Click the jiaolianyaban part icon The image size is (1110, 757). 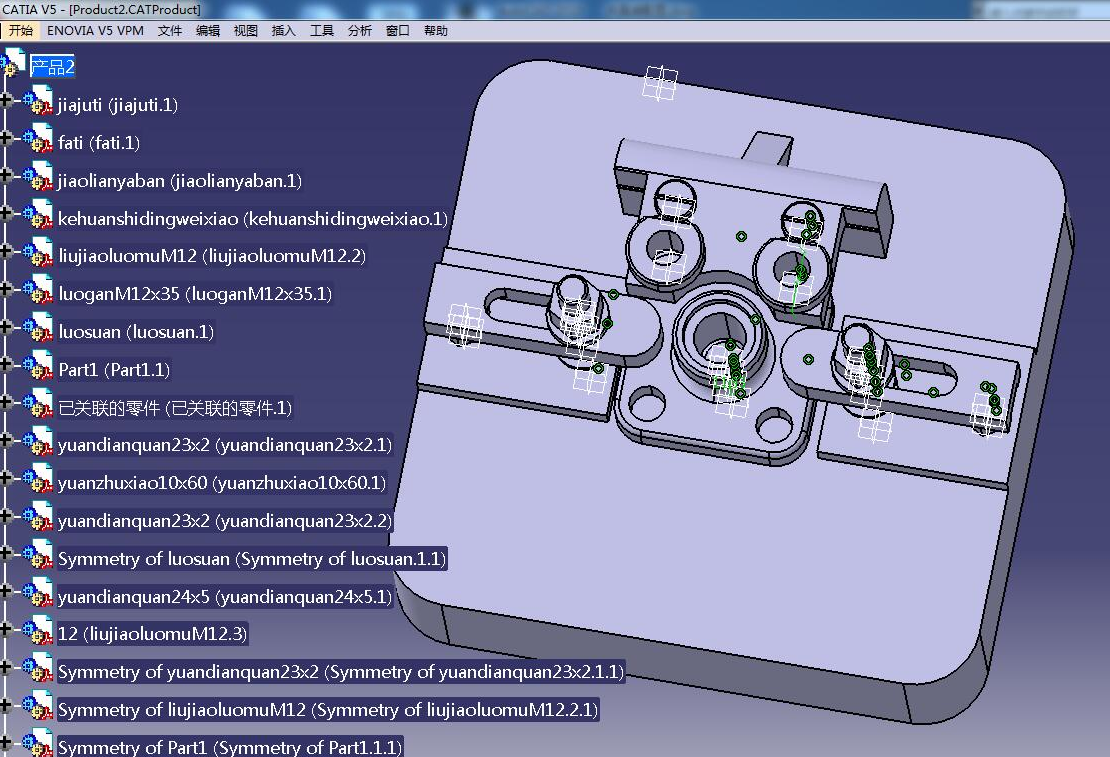point(38,177)
